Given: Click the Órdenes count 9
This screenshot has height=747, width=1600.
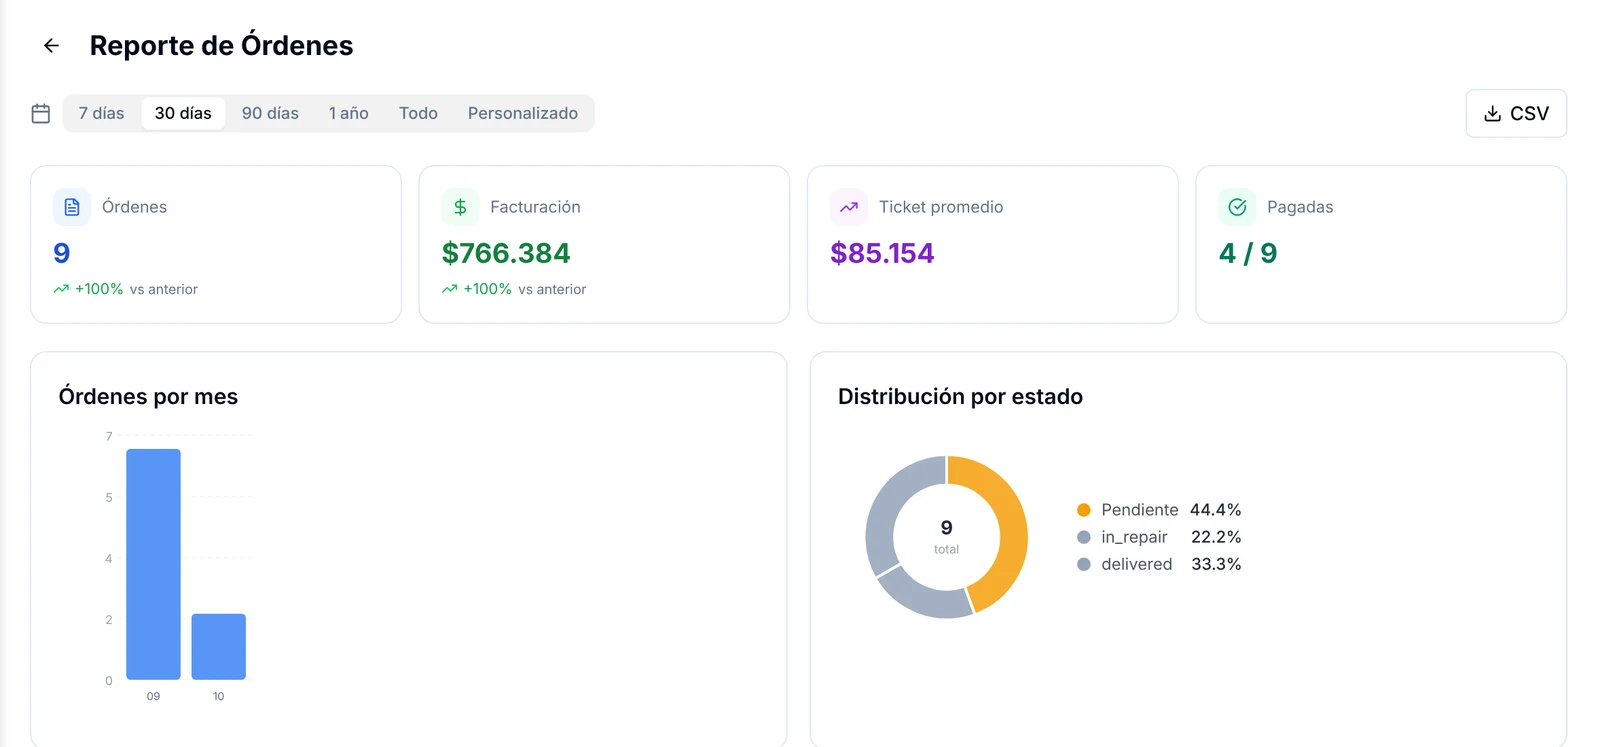Looking at the screenshot, I should pyautogui.click(x=62, y=253).
